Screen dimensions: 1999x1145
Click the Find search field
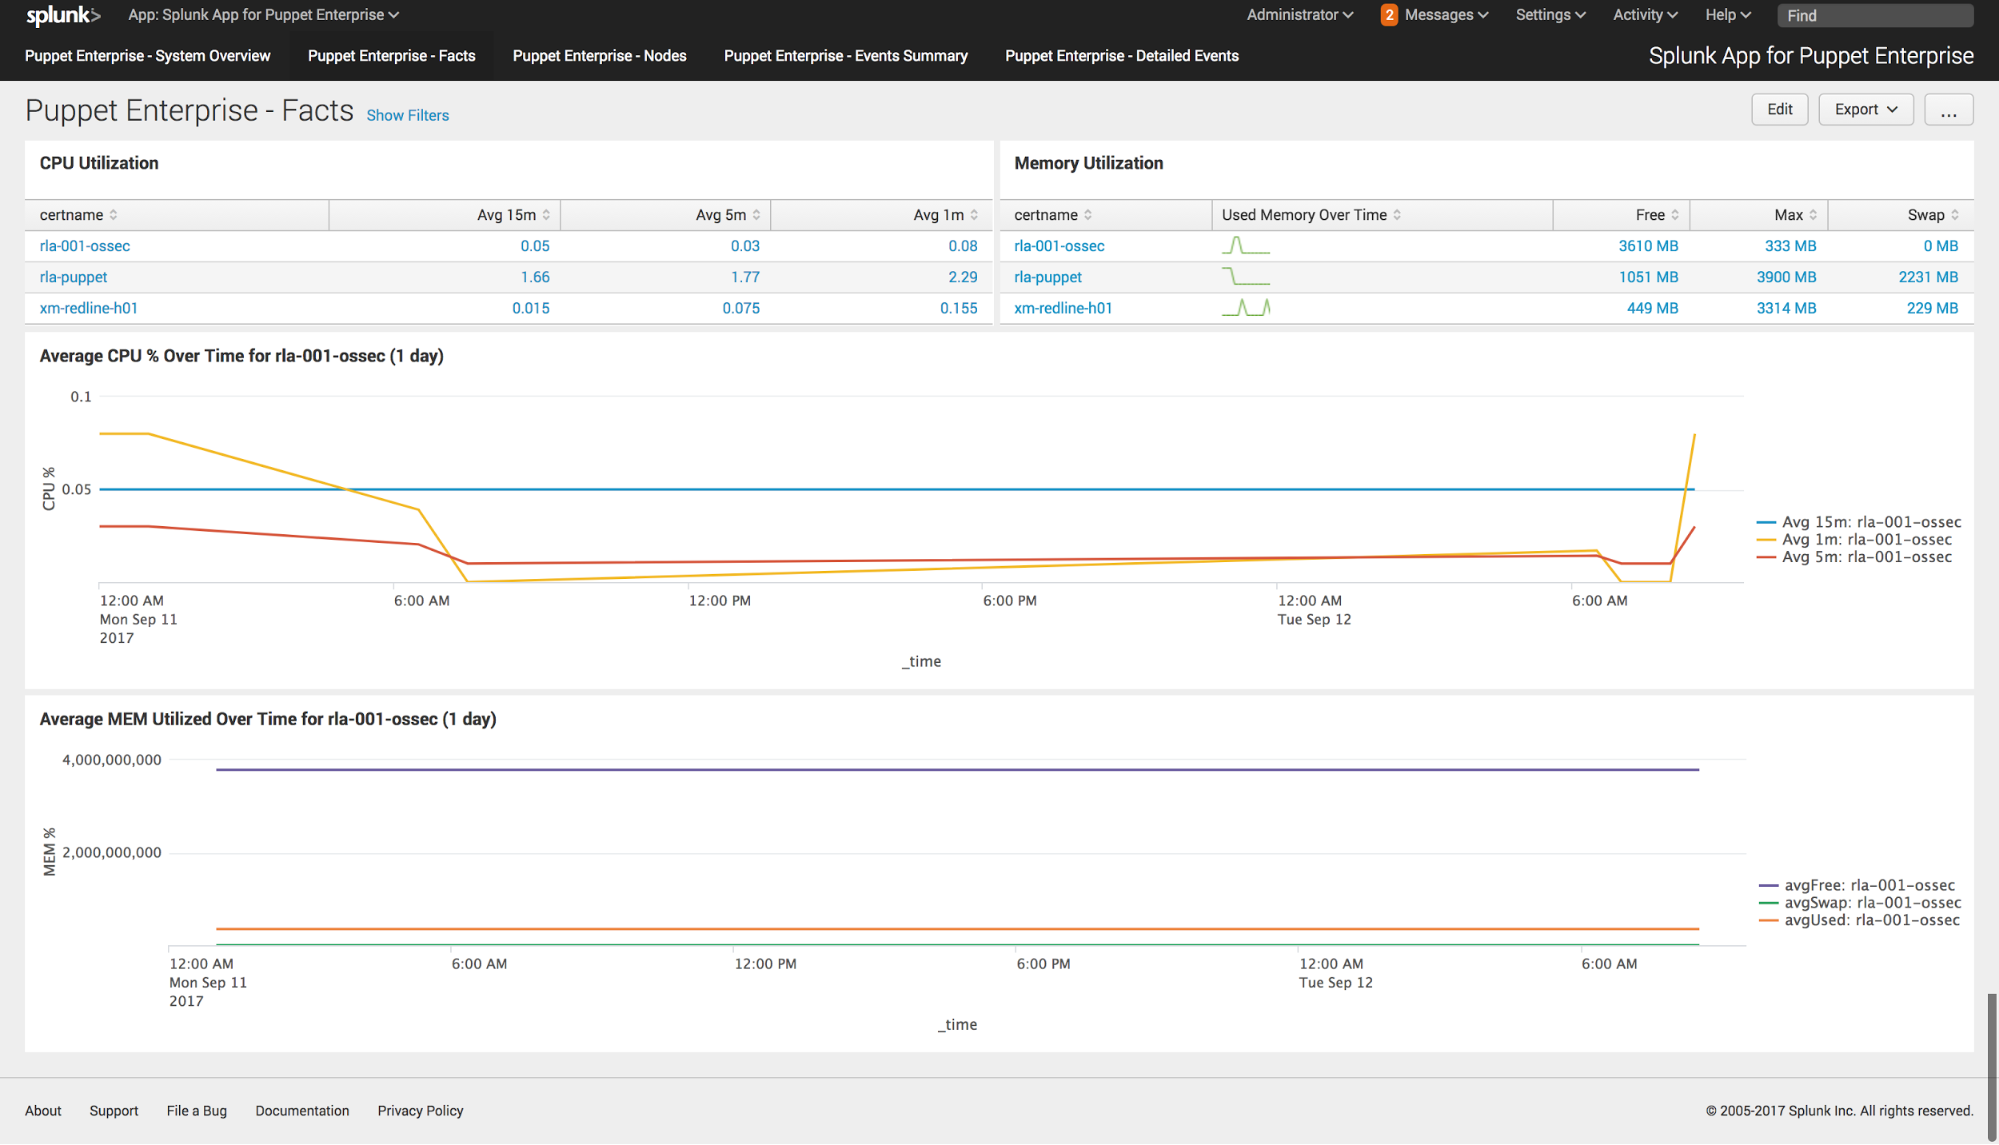point(1874,15)
